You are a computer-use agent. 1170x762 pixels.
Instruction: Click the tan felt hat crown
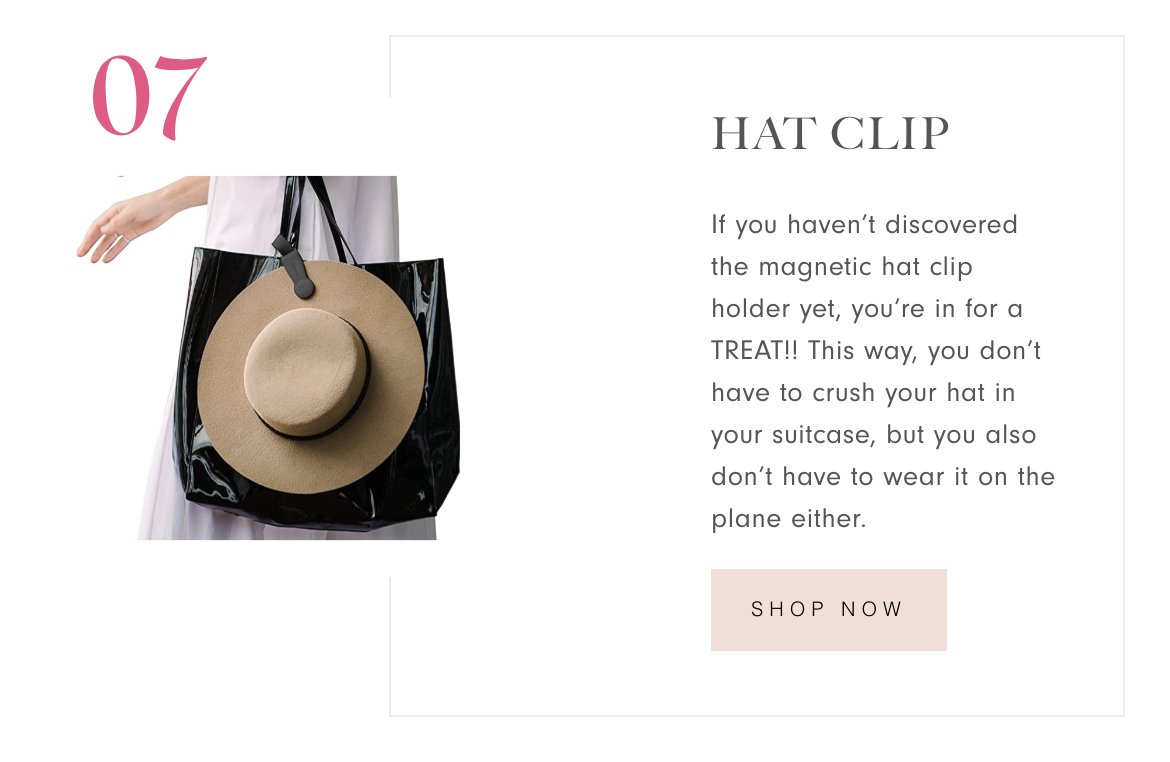pyautogui.click(x=306, y=369)
